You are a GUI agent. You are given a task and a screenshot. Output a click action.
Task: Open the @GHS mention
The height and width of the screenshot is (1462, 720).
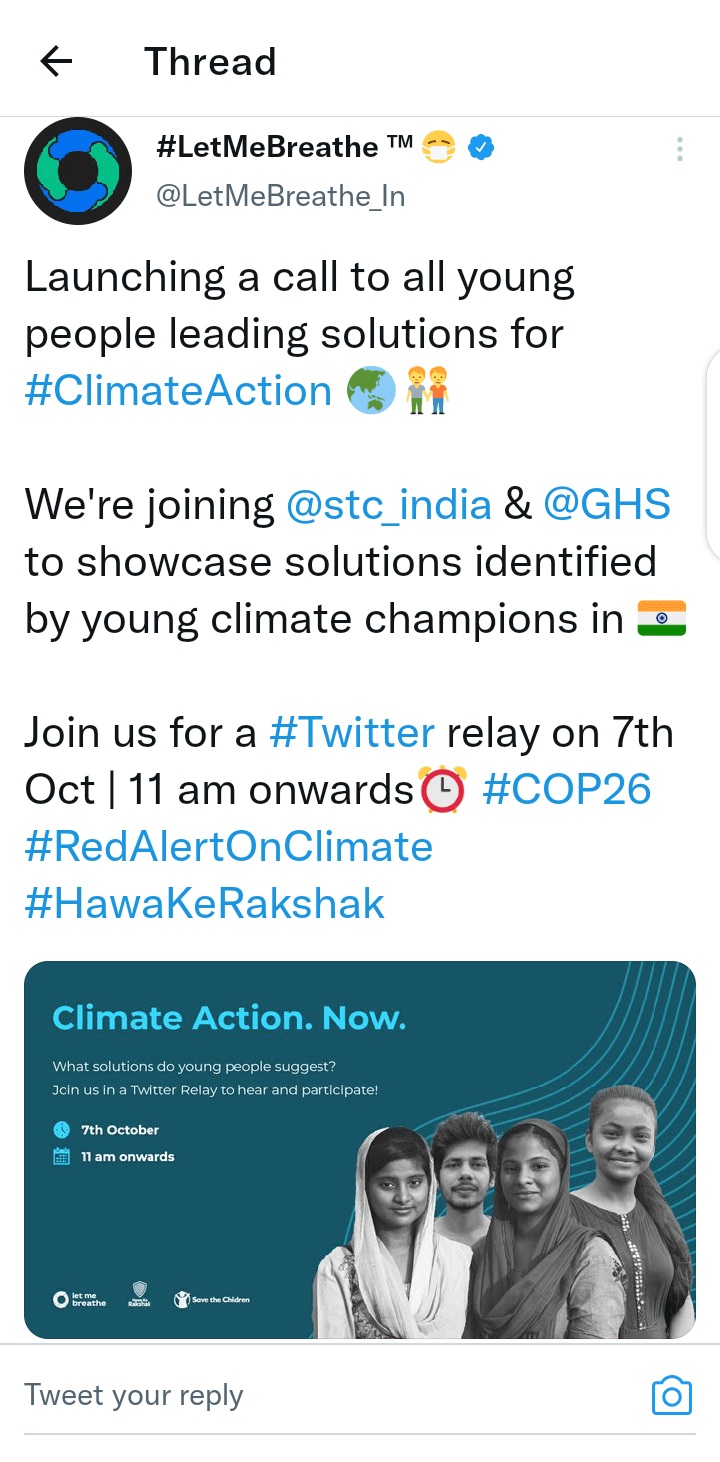(607, 505)
